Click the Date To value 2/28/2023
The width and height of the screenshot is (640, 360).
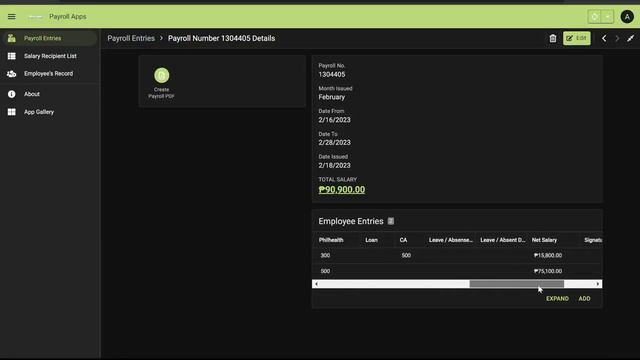(334, 143)
